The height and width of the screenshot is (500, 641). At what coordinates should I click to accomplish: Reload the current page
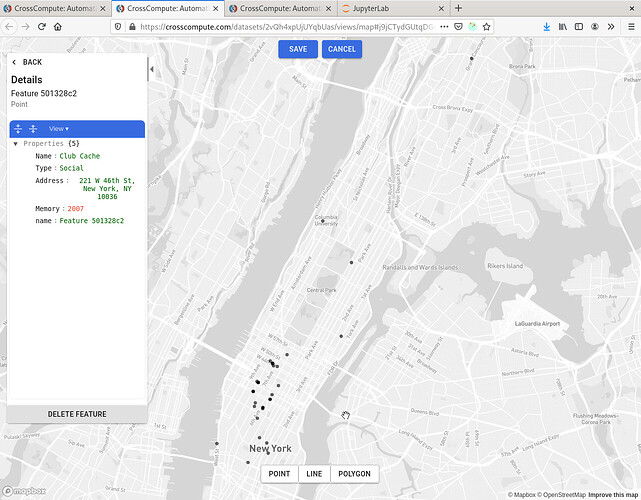[x=41, y=27]
